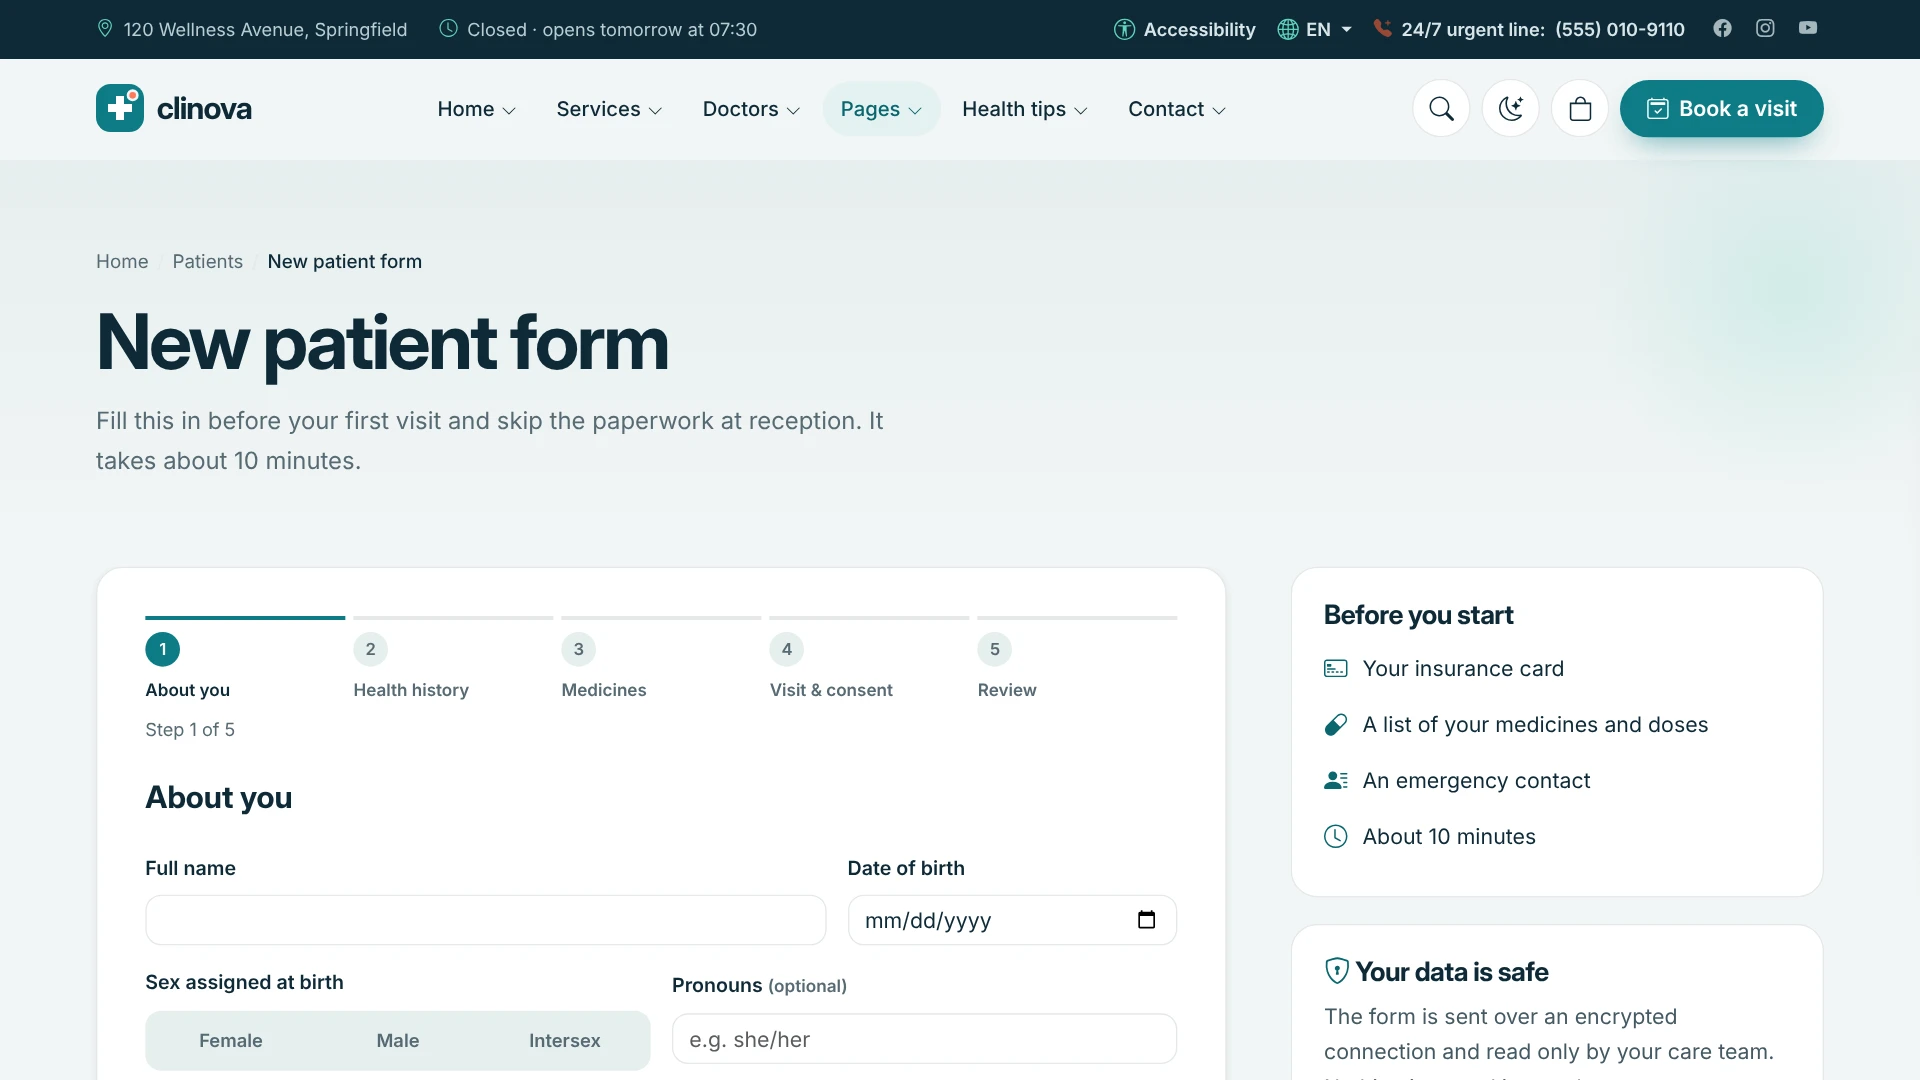The height and width of the screenshot is (1080, 1920).
Task: Go to step 5 Review
Action: (x=1077, y=660)
